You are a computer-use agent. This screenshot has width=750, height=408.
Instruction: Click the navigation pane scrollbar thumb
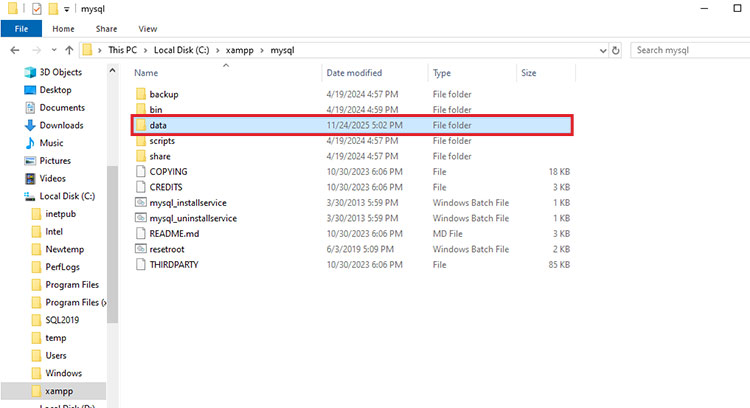click(112, 244)
